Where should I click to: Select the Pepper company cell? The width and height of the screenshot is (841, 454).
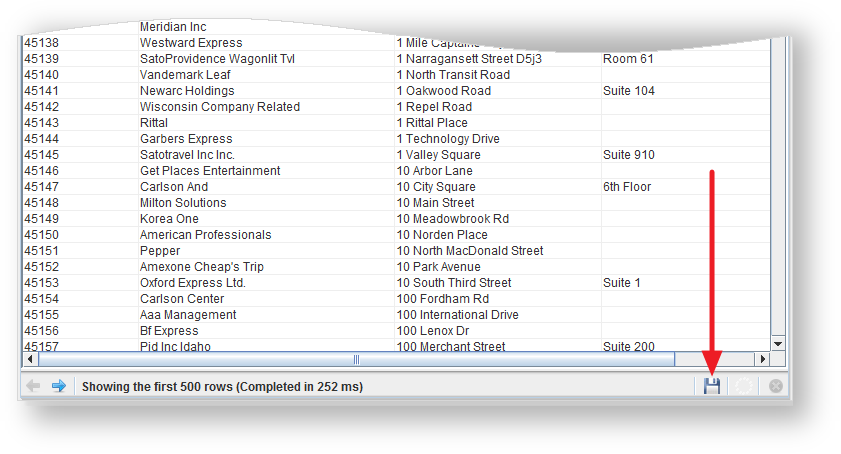[x=266, y=251]
